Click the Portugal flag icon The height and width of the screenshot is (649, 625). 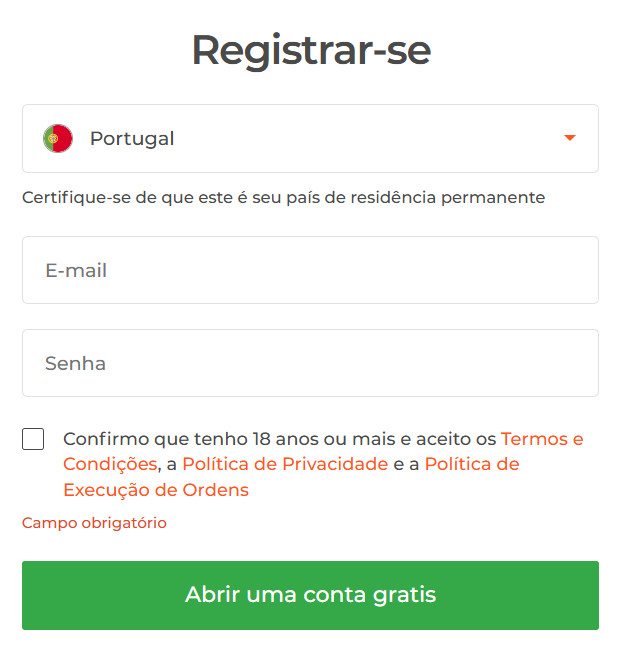[58, 139]
